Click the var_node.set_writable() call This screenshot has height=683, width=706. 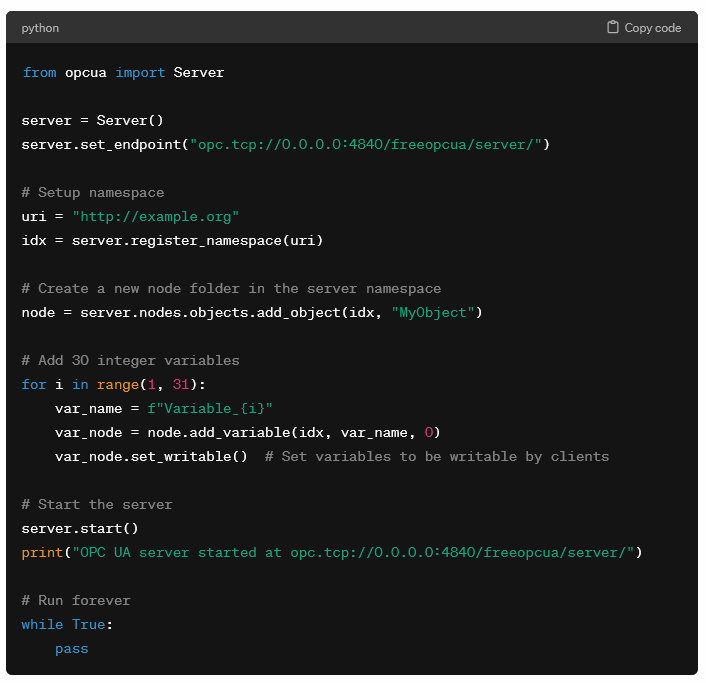tap(151, 457)
